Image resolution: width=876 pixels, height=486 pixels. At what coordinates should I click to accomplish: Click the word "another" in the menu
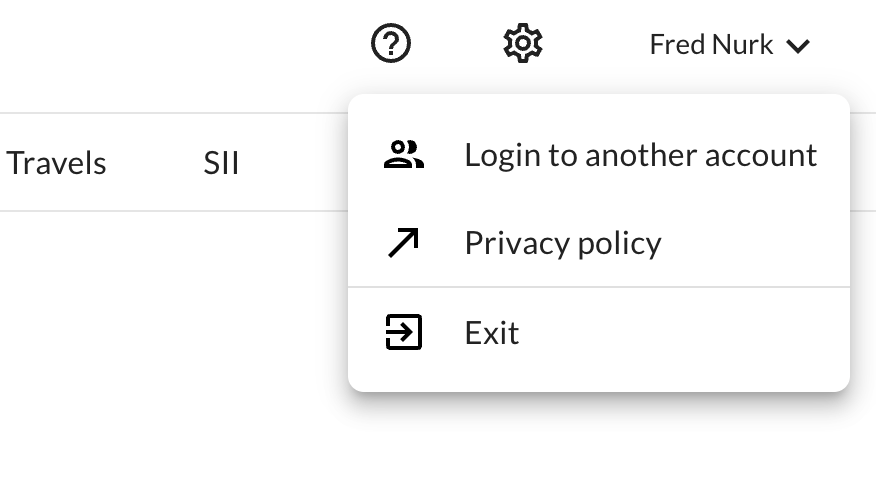click(636, 155)
